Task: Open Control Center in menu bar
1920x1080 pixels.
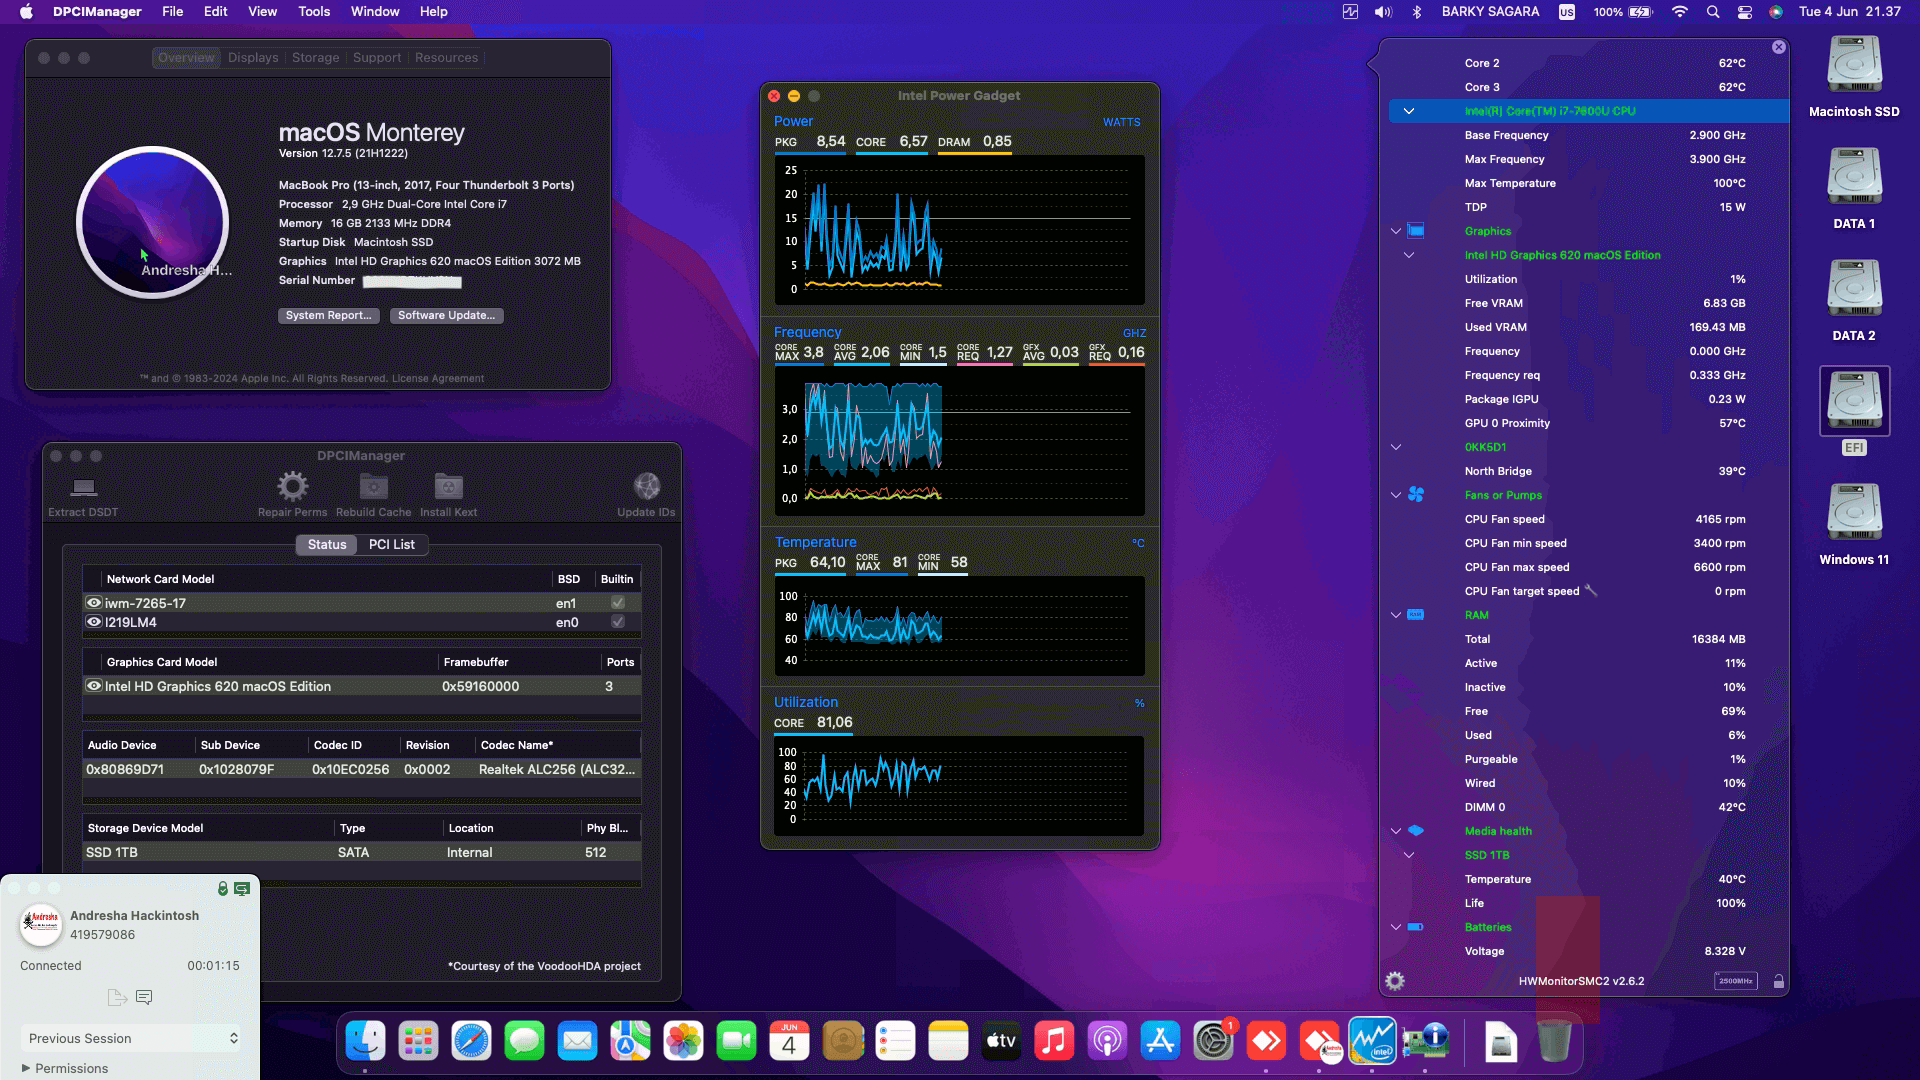Action: (x=1745, y=12)
